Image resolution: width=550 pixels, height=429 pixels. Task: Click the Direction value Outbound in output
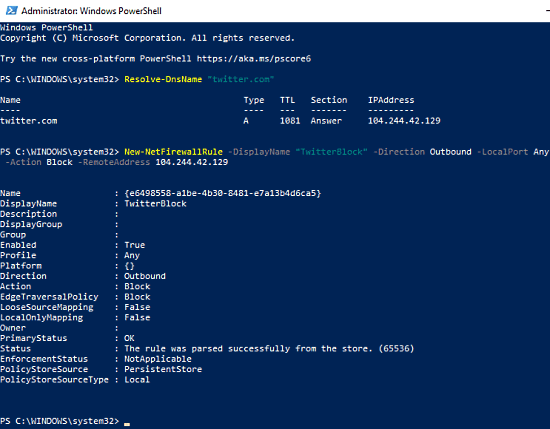(x=145, y=276)
